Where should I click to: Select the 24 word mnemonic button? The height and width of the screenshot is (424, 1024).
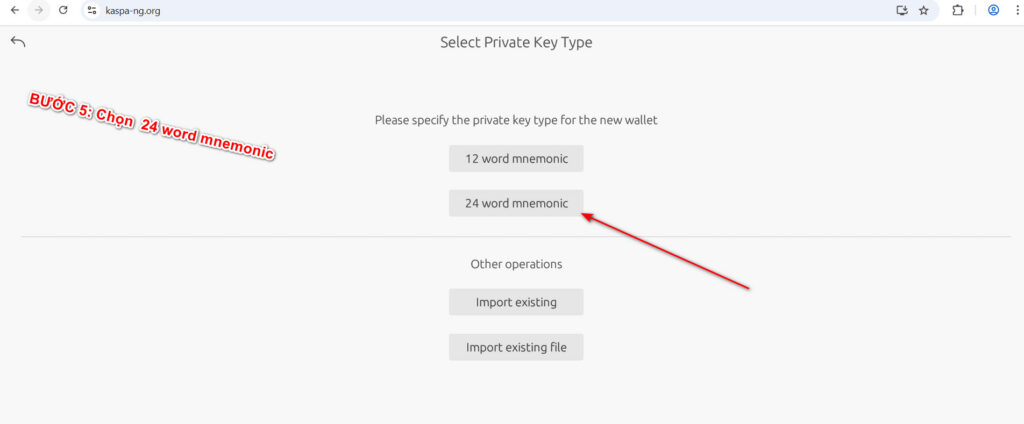tap(516, 203)
